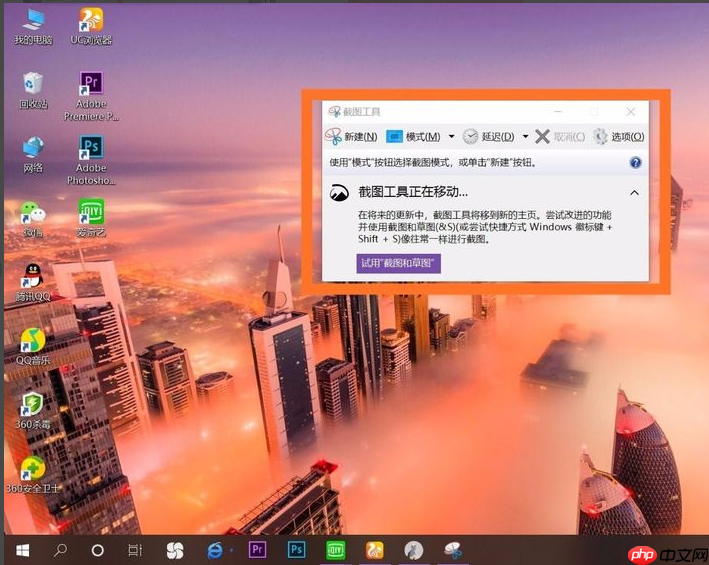Click the 模式(M) mode button
The width and height of the screenshot is (709, 565).
[x=413, y=136]
